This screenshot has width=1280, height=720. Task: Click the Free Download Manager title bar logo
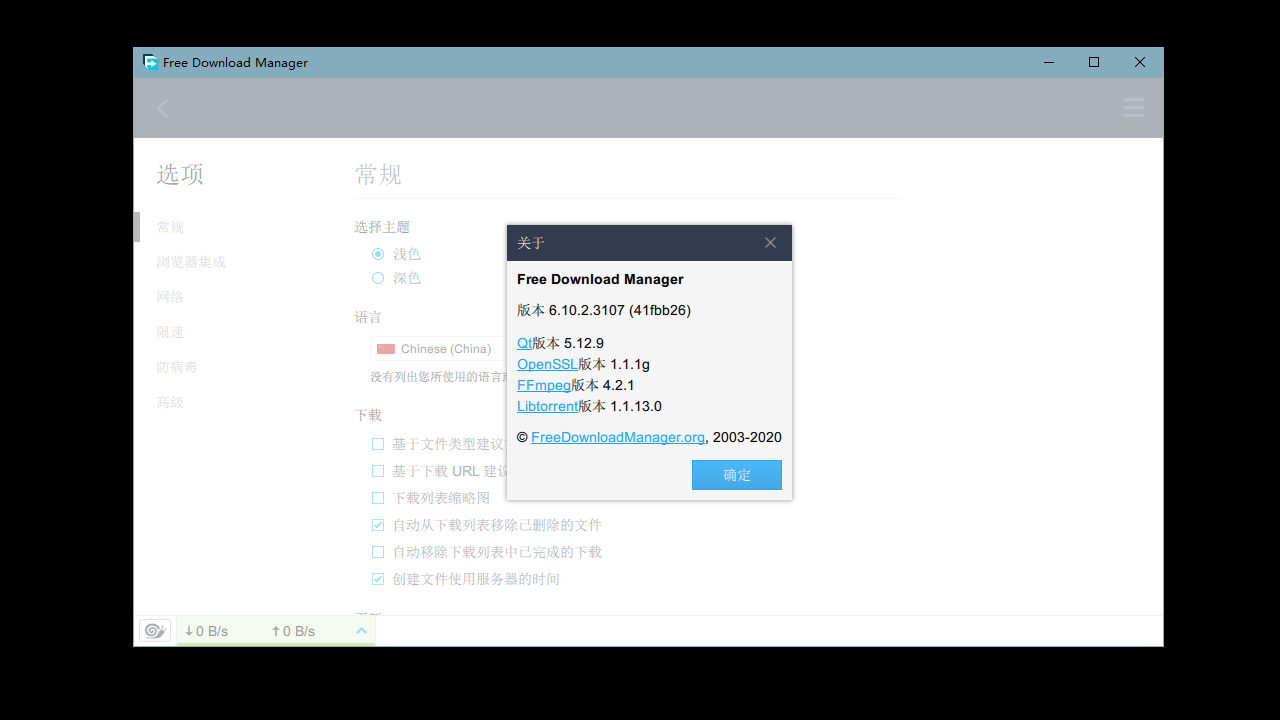tap(151, 62)
